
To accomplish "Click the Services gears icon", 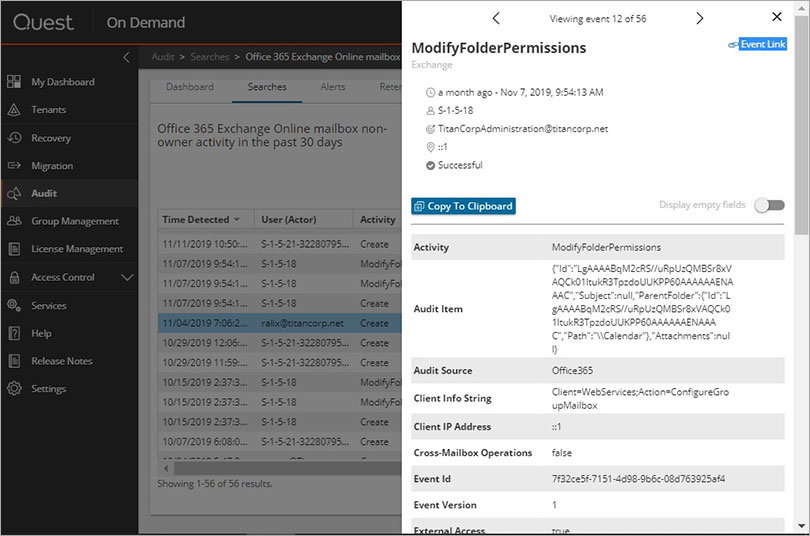I will pos(14,305).
